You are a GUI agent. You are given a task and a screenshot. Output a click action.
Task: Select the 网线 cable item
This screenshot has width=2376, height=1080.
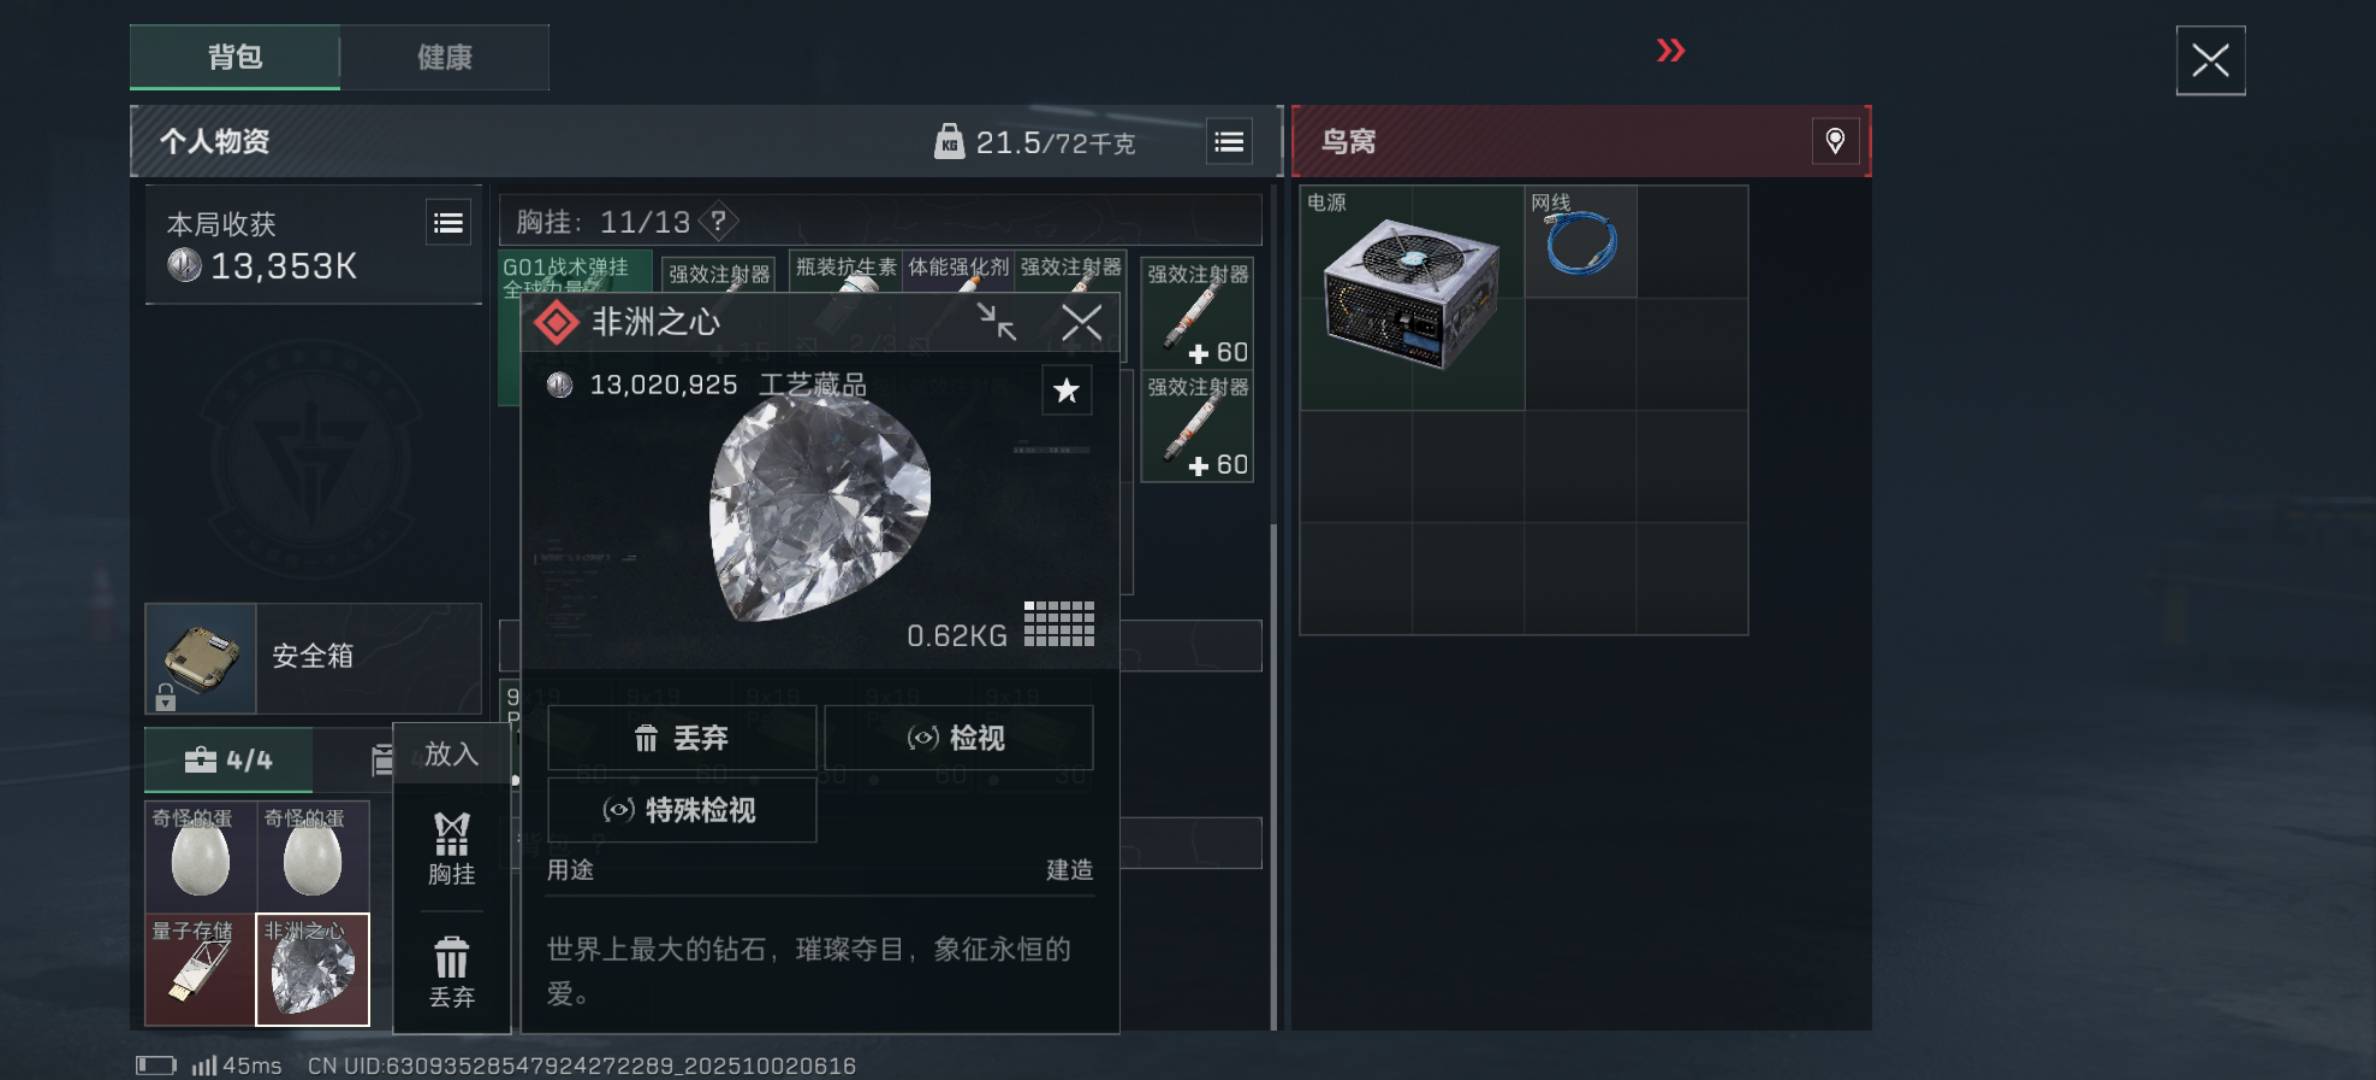[1581, 241]
